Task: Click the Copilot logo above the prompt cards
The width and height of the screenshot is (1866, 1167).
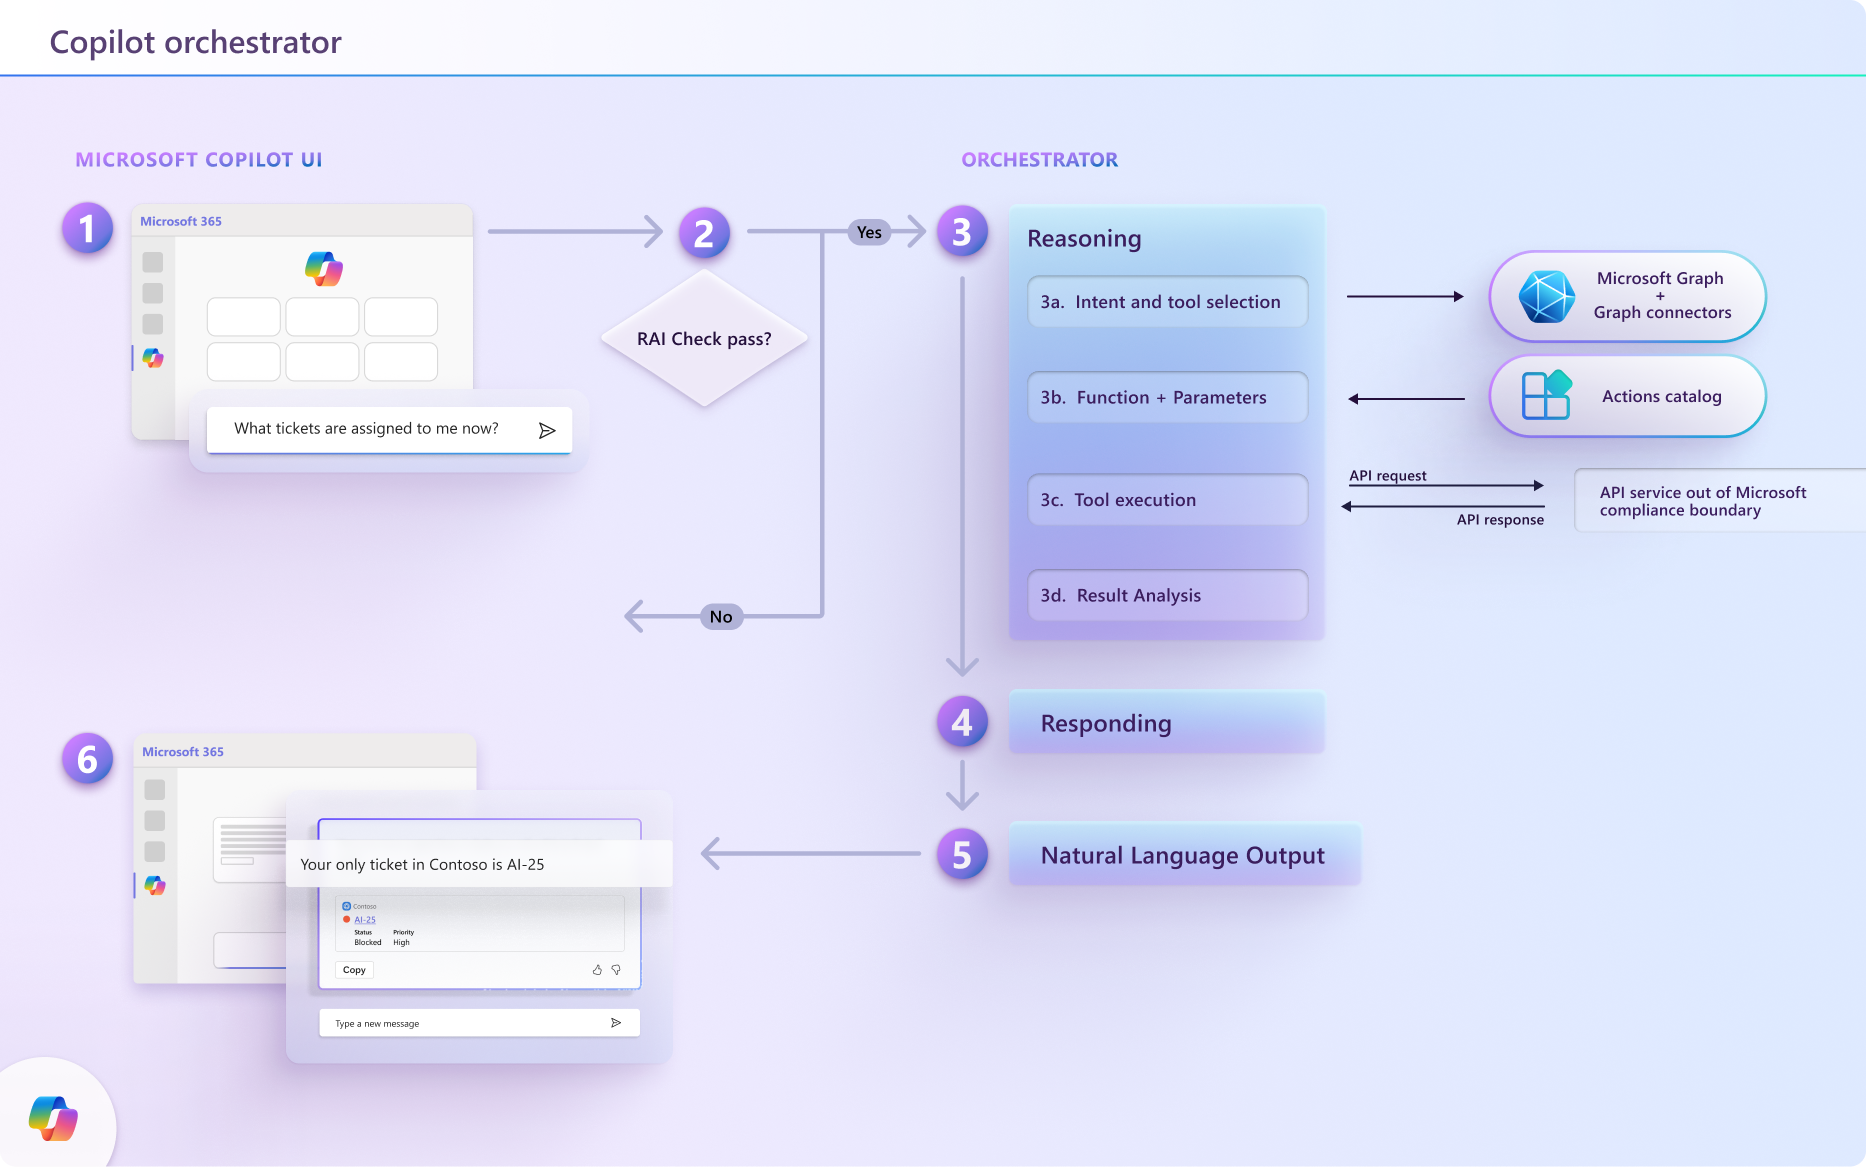Action: click(x=324, y=269)
